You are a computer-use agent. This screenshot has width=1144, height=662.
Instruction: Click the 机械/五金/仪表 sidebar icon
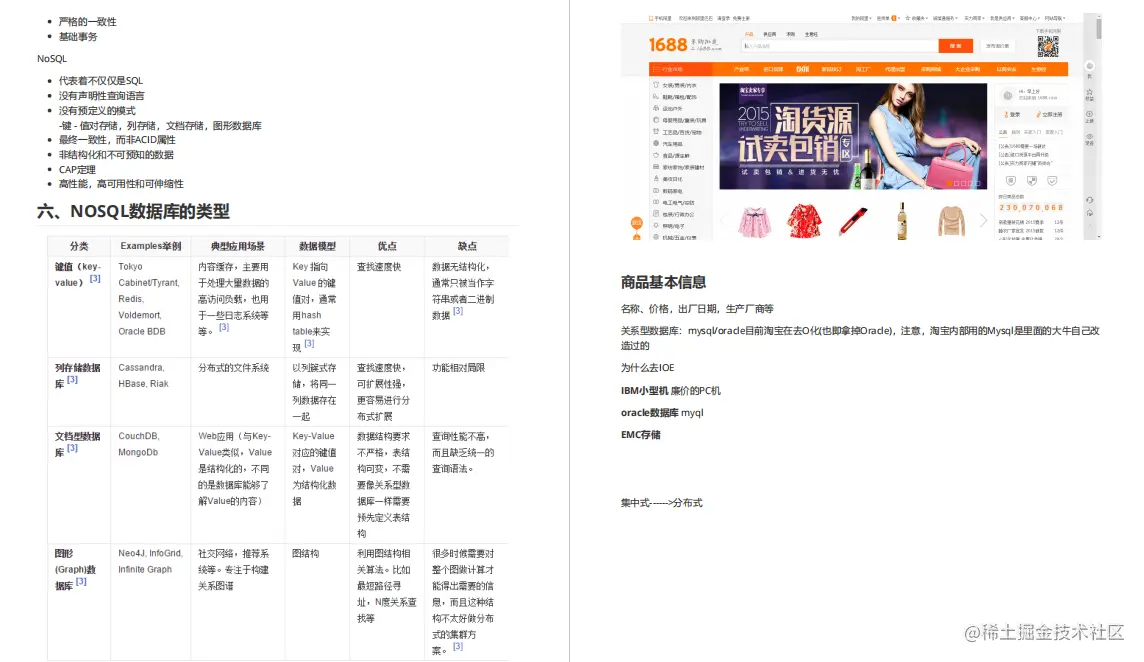click(656, 235)
